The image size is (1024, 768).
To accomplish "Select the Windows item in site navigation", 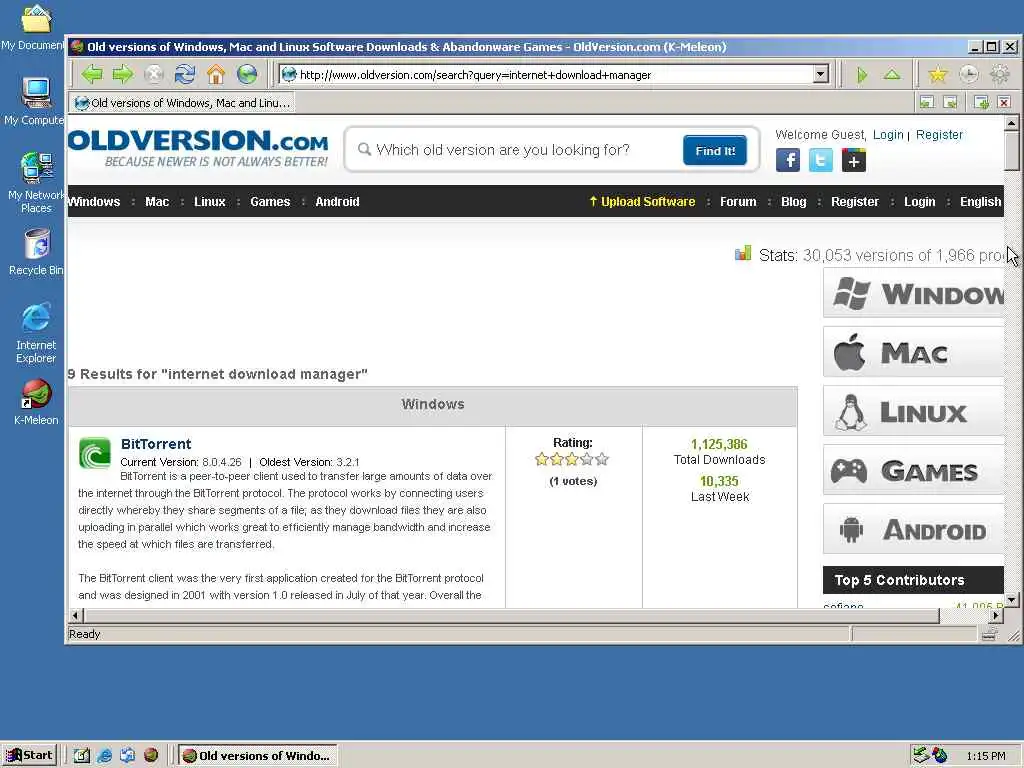I will click(x=94, y=202).
